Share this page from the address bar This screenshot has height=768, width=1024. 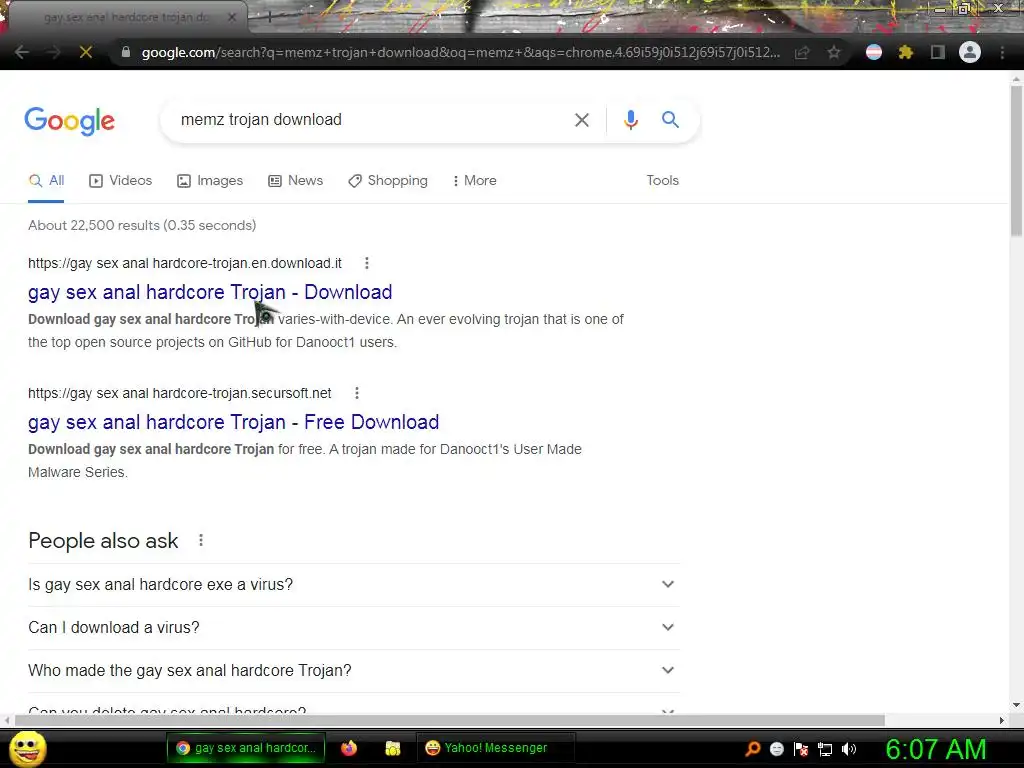pyautogui.click(x=802, y=52)
